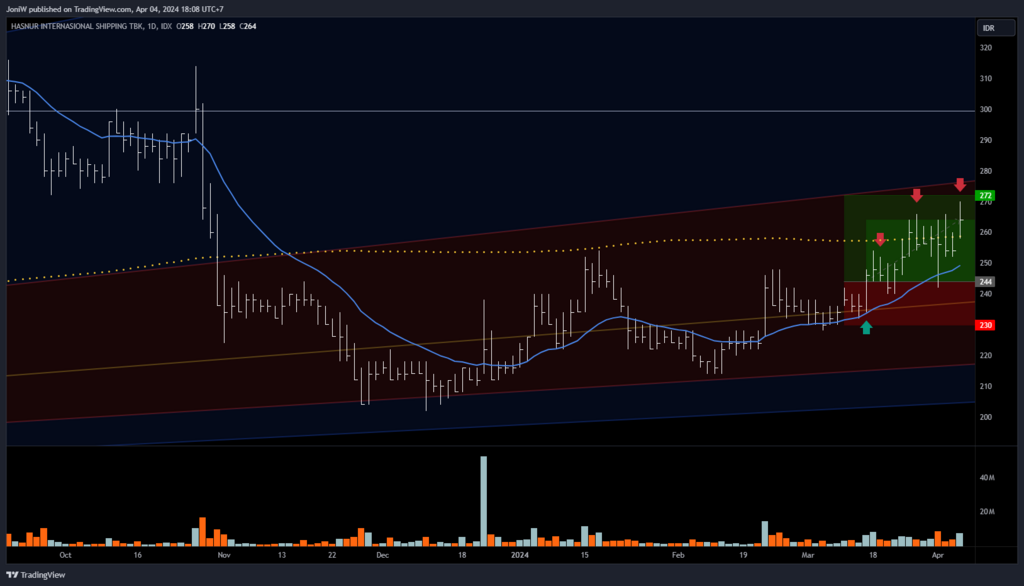Click the 40M volume axis label

click(987, 479)
